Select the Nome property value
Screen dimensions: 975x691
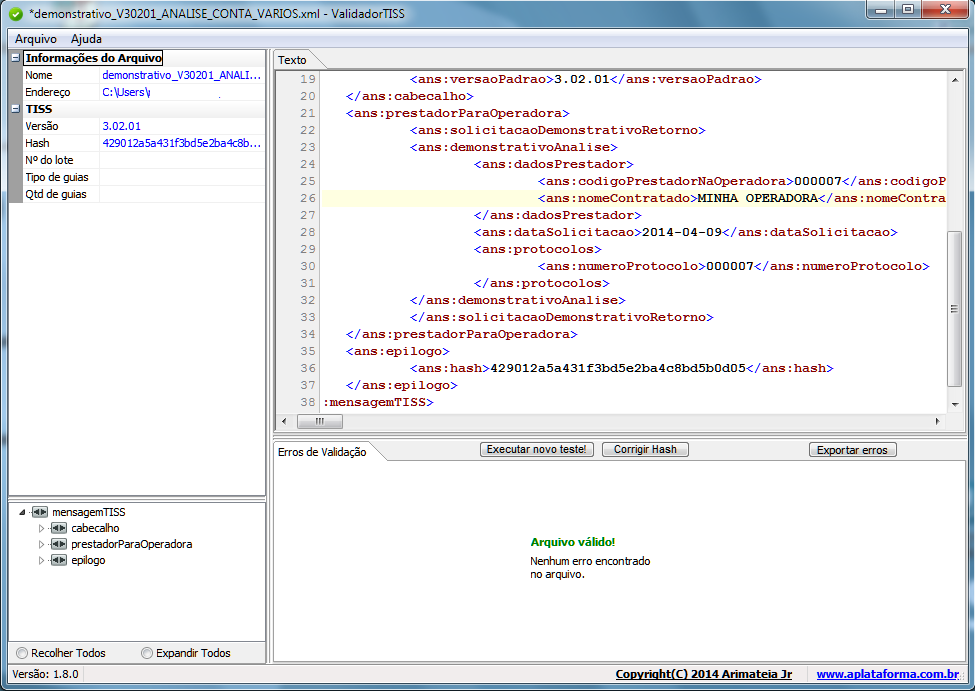click(182, 75)
